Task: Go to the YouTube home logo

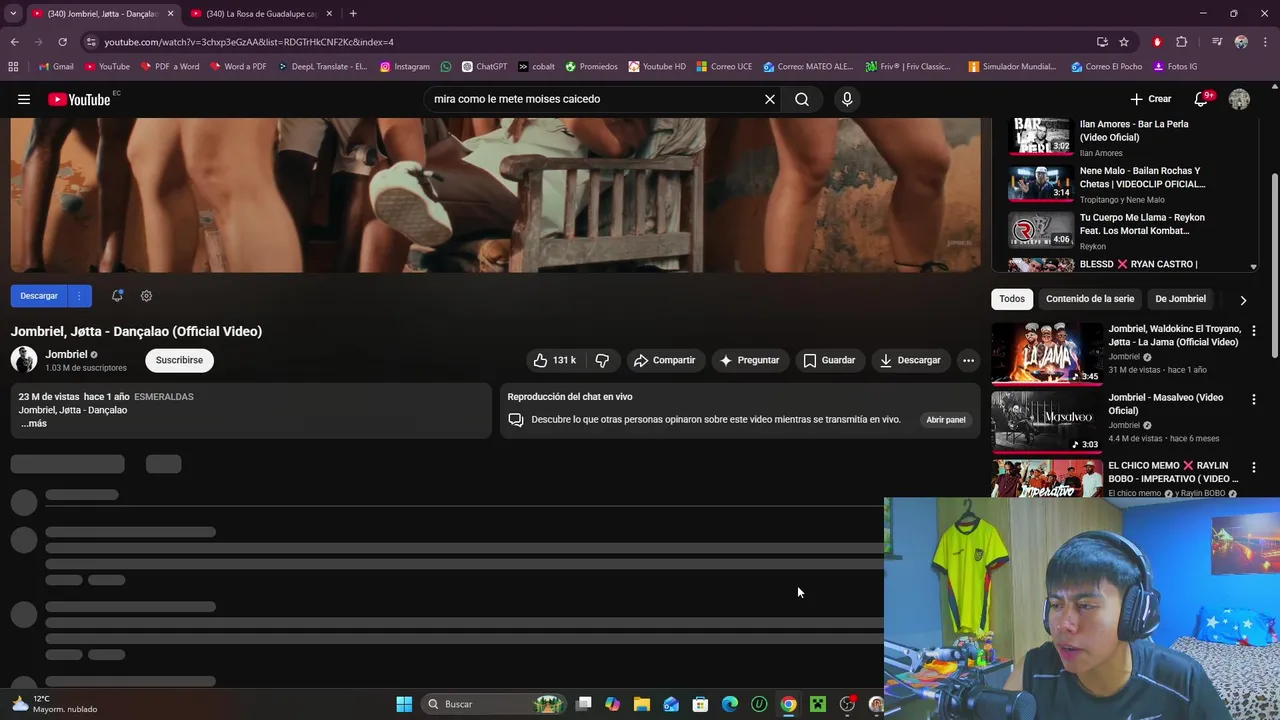Action: [79, 99]
